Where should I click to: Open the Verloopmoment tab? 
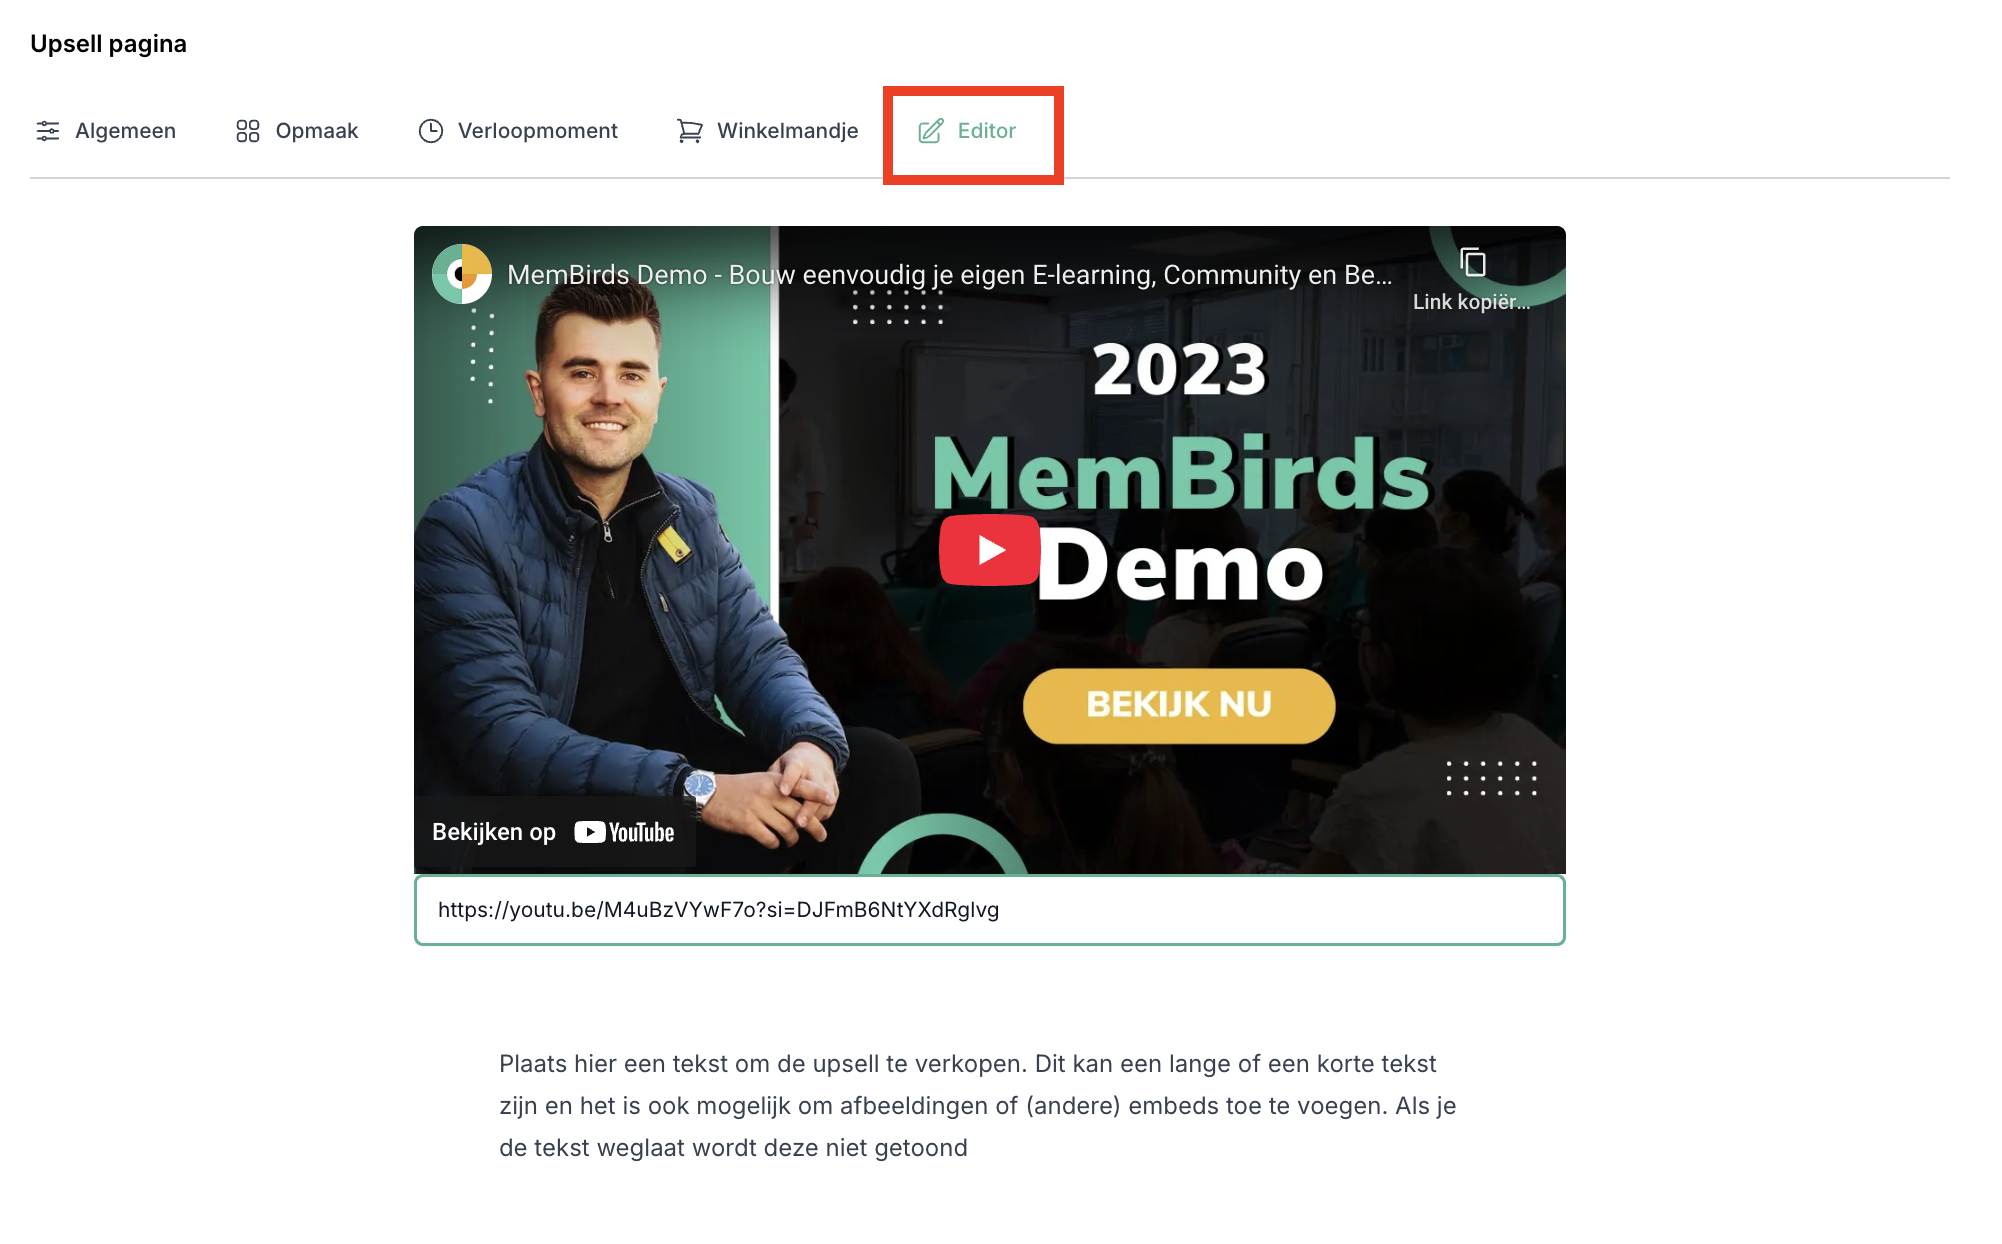pos(518,131)
